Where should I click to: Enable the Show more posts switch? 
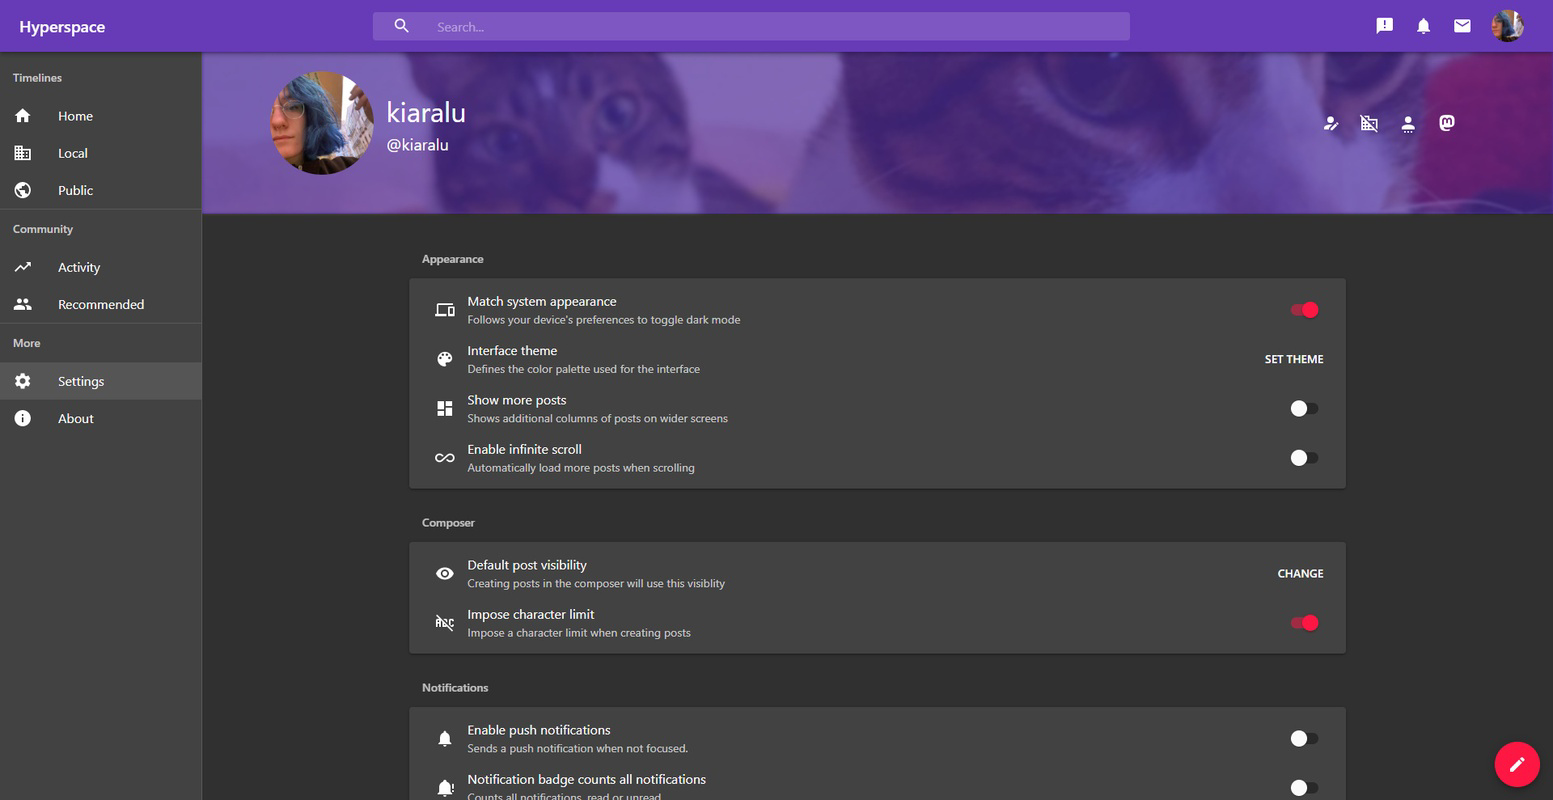point(1304,408)
